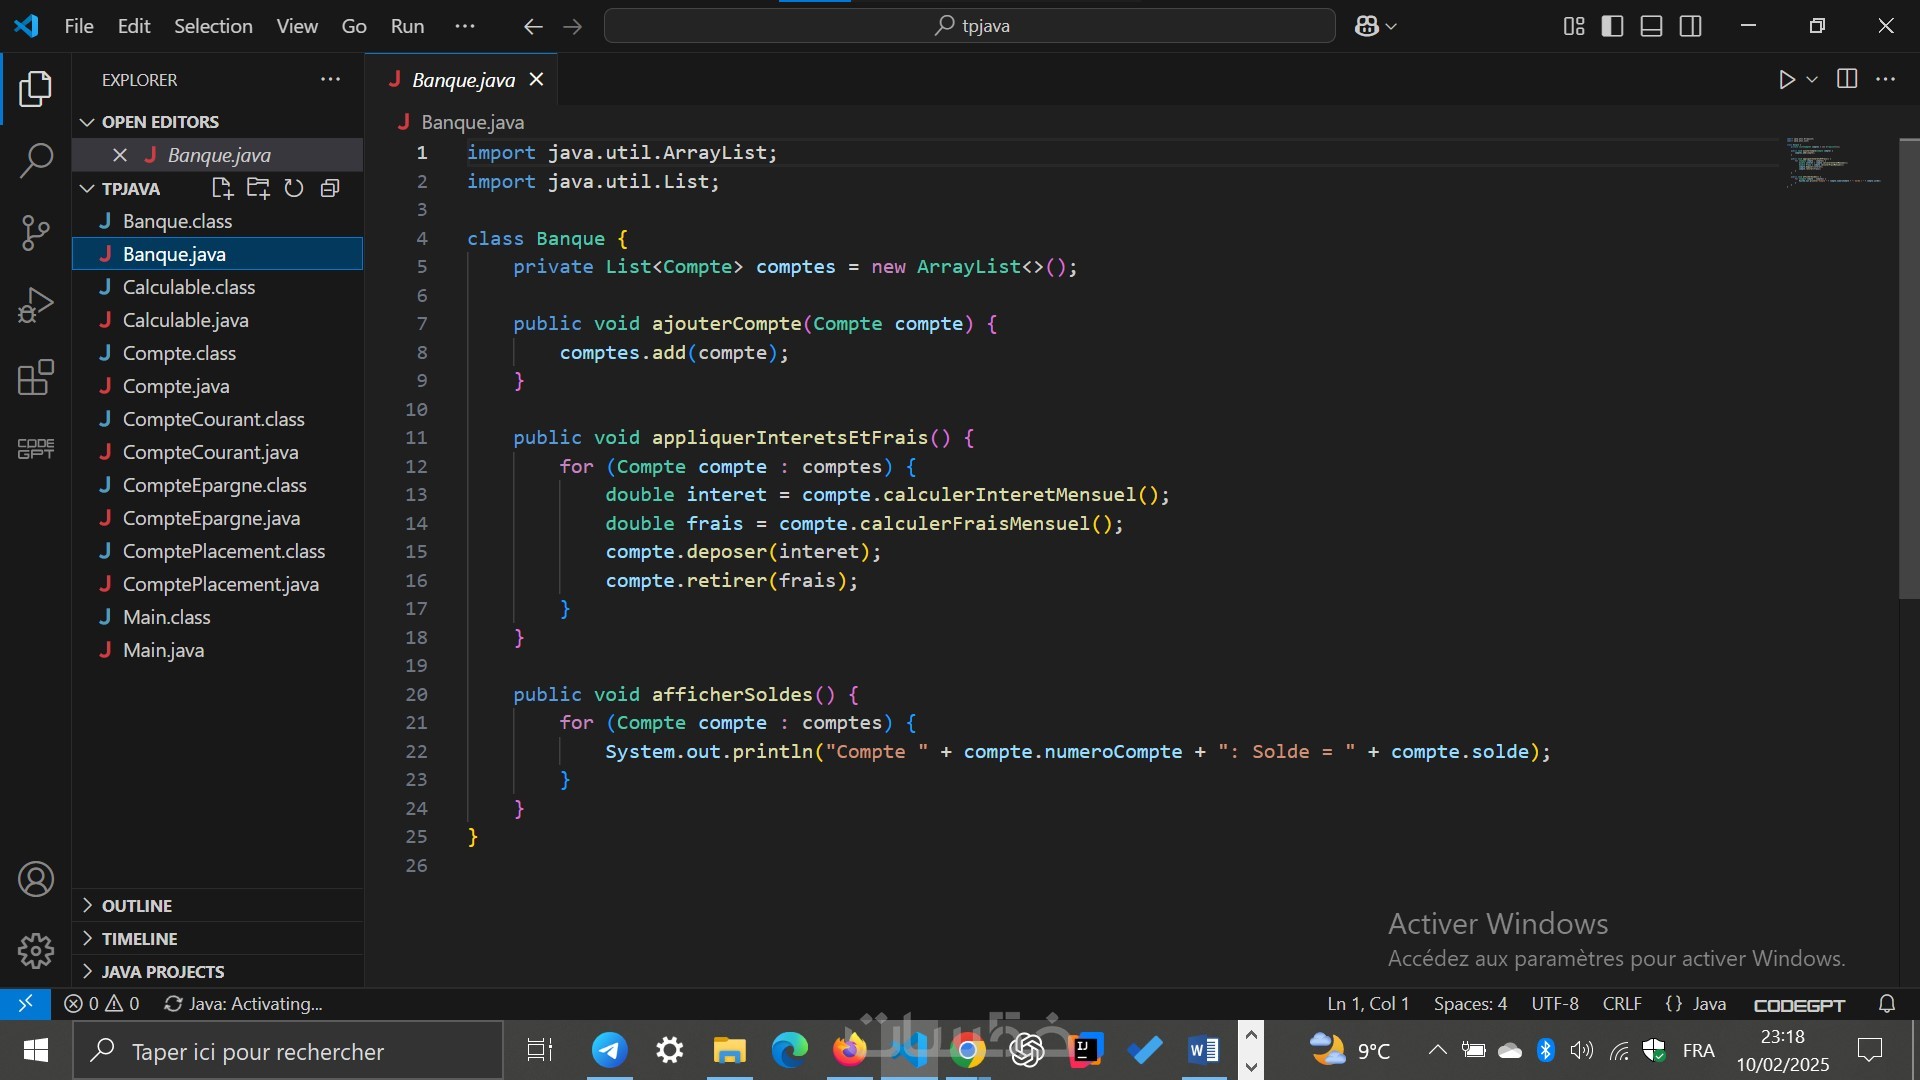Viewport: 1920px width, 1080px height.
Task: Click Spaces: 4 indentation in status bar
Action: 1470,1004
